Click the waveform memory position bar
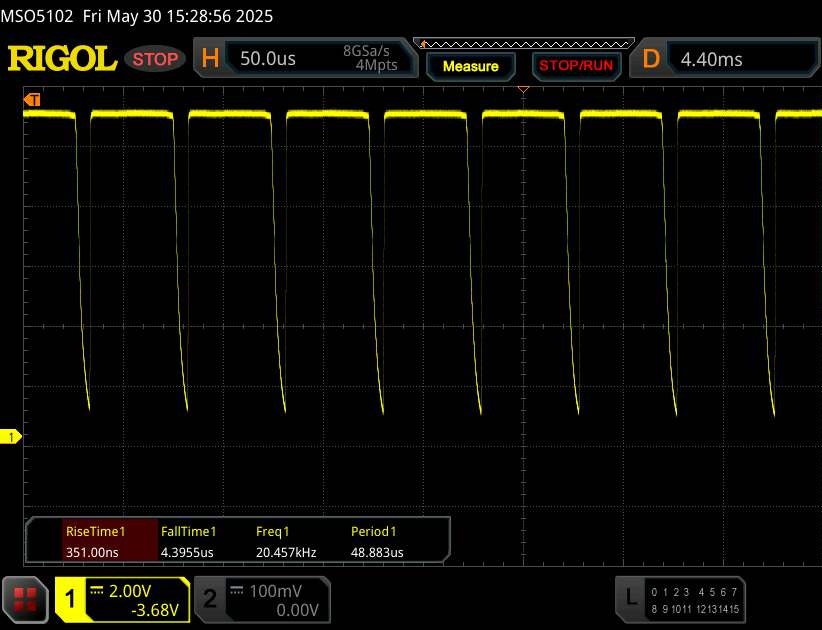This screenshot has height=630, width=822. 526,43
